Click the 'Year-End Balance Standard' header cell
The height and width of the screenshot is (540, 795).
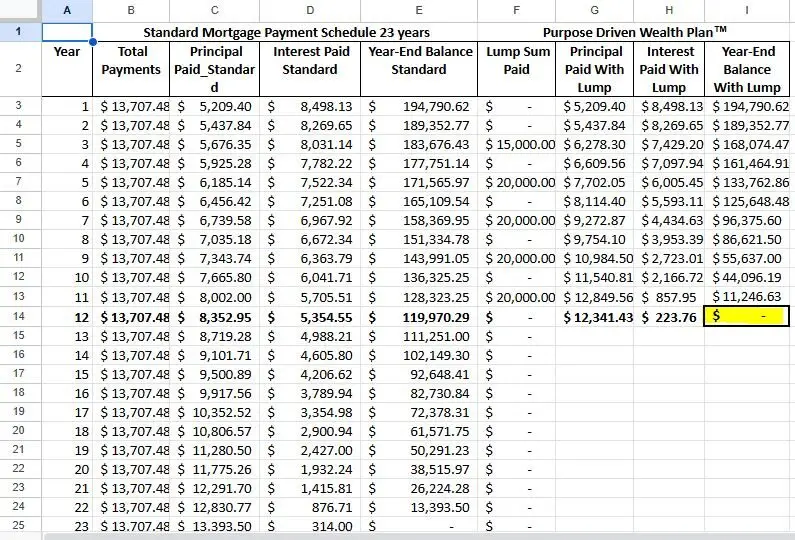419,69
